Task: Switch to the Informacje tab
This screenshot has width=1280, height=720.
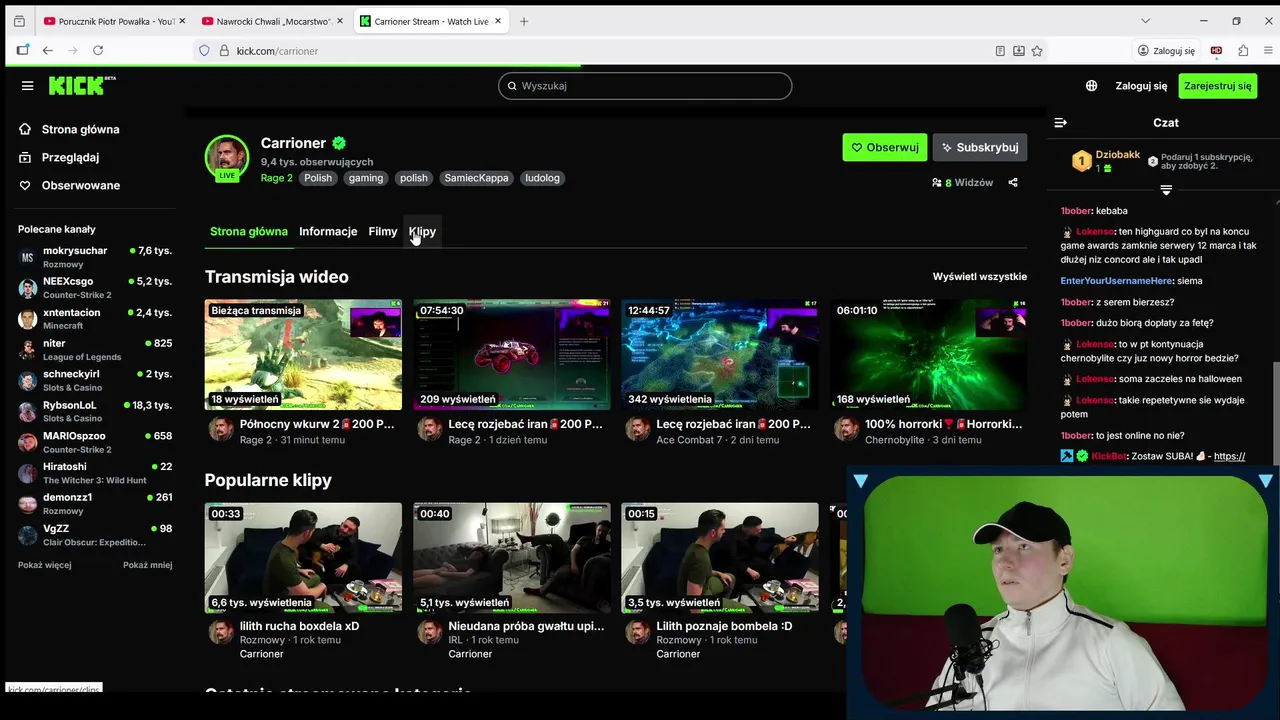Action: pyautogui.click(x=328, y=231)
